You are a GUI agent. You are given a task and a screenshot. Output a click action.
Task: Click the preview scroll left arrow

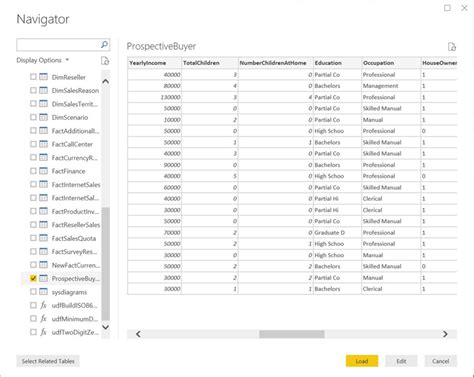[x=138, y=334]
